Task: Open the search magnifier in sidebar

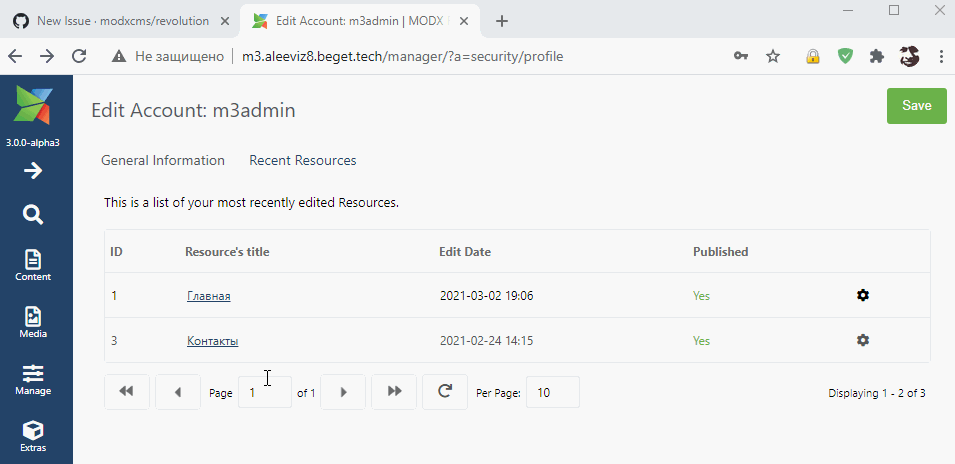Action: coord(33,215)
